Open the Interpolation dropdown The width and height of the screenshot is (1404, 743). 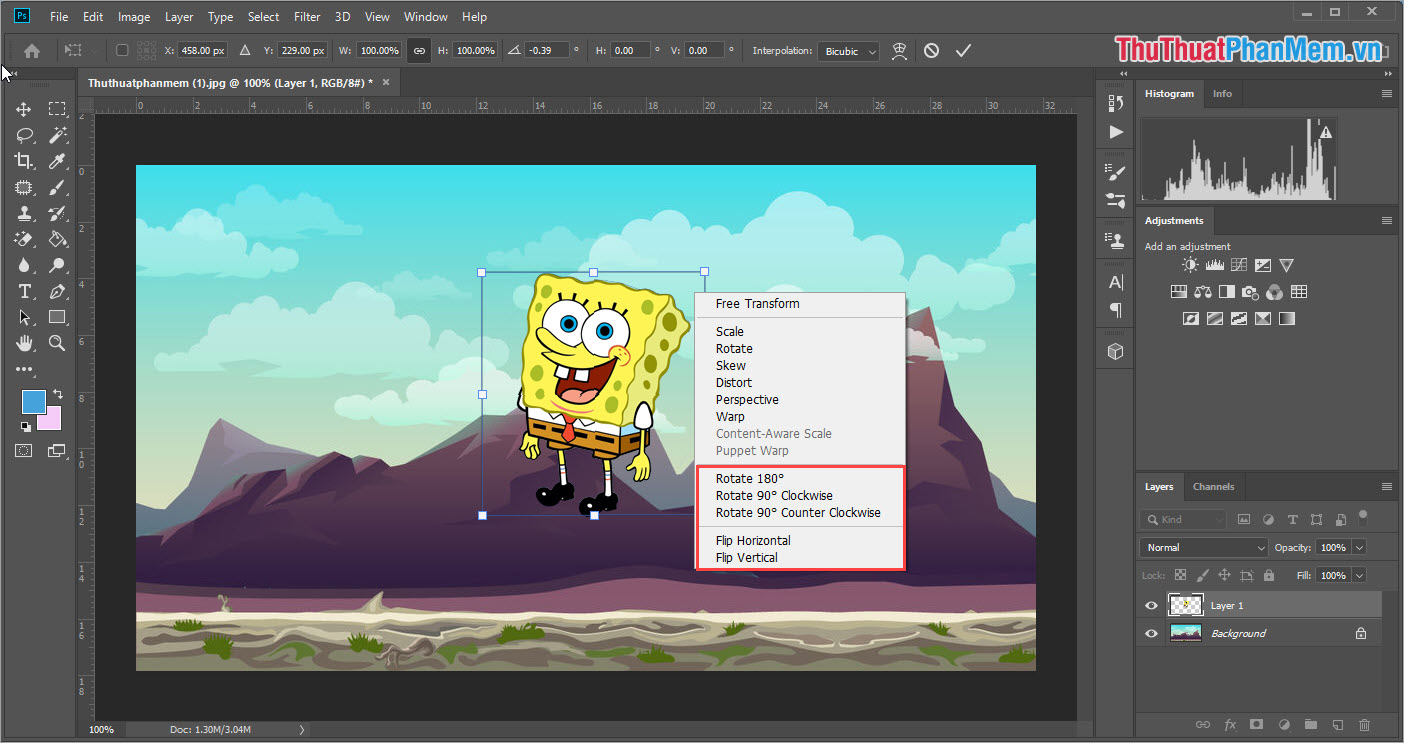(848, 50)
